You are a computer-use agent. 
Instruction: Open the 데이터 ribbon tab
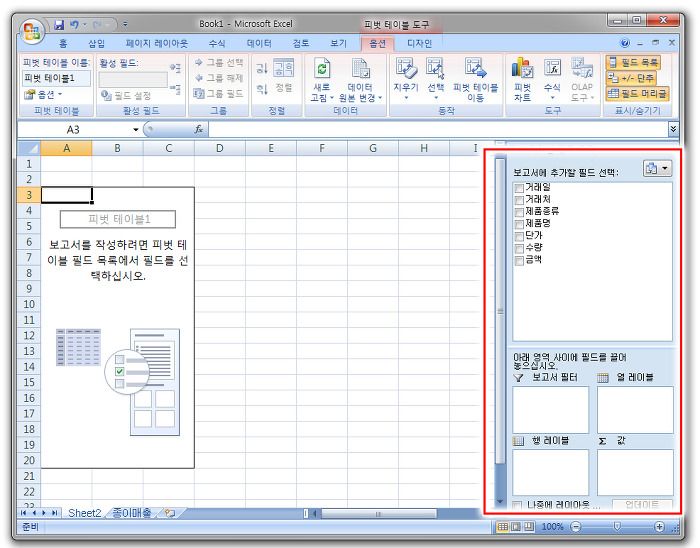(x=259, y=44)
